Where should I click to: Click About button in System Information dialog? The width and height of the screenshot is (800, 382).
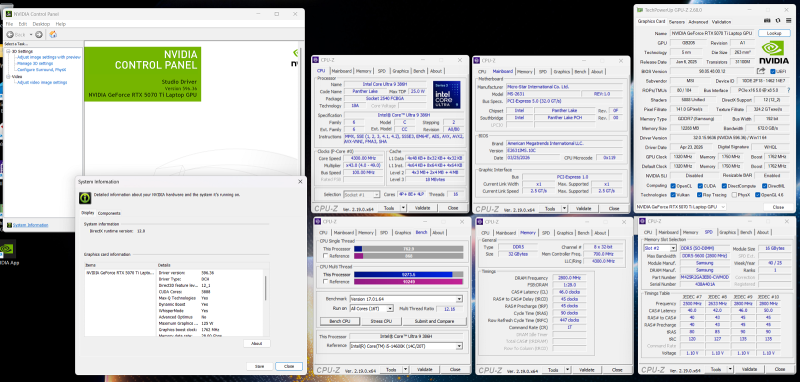[257, 344]
